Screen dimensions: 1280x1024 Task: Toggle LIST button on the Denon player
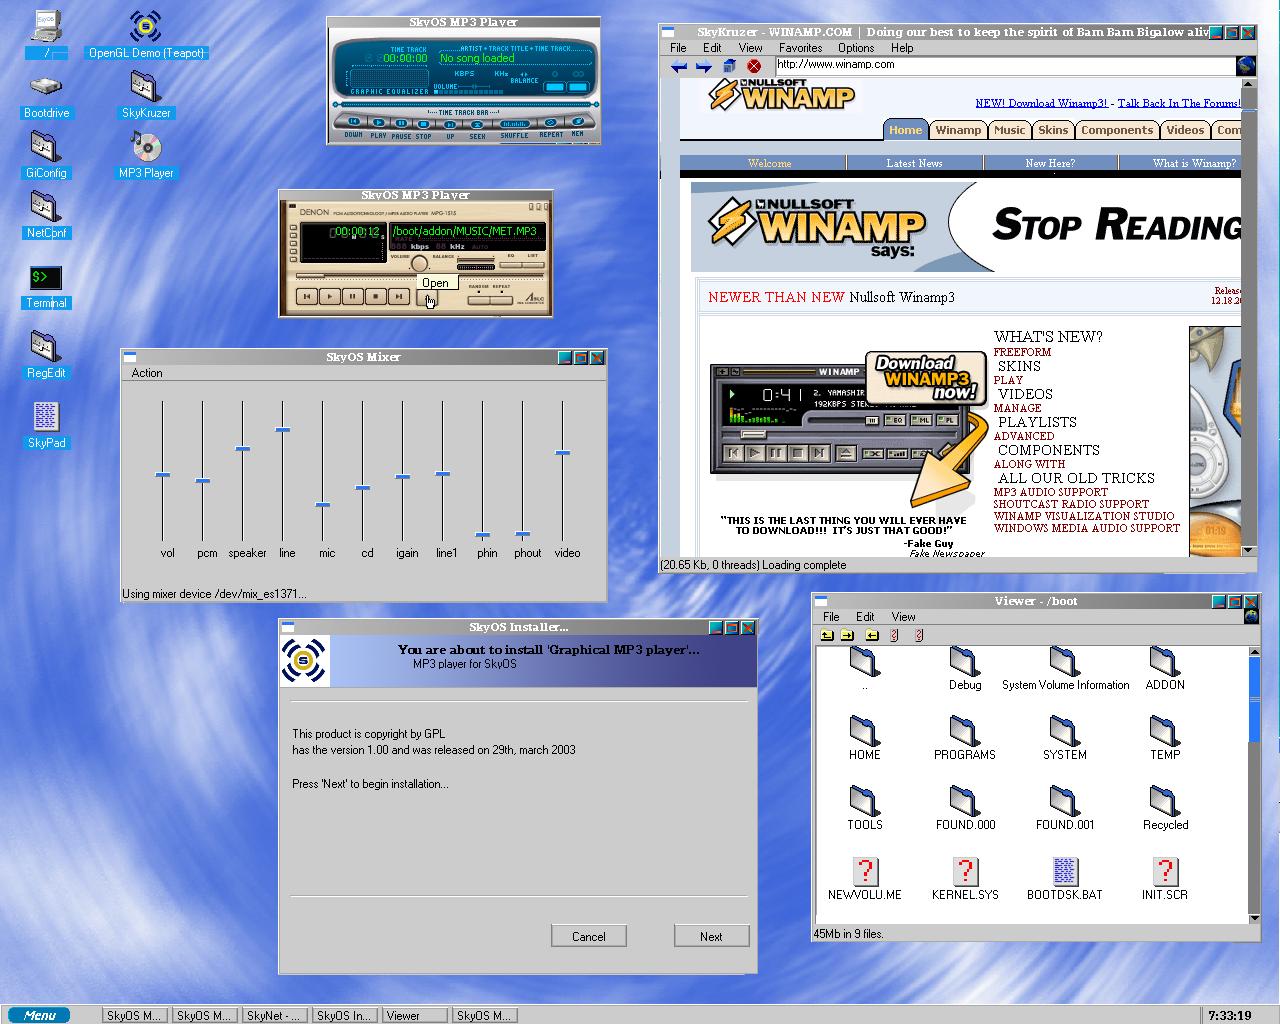coord(533,265)
